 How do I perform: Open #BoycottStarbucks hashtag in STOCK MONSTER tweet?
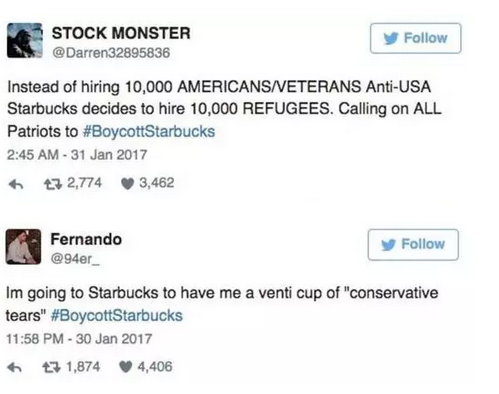click(149, 131)
